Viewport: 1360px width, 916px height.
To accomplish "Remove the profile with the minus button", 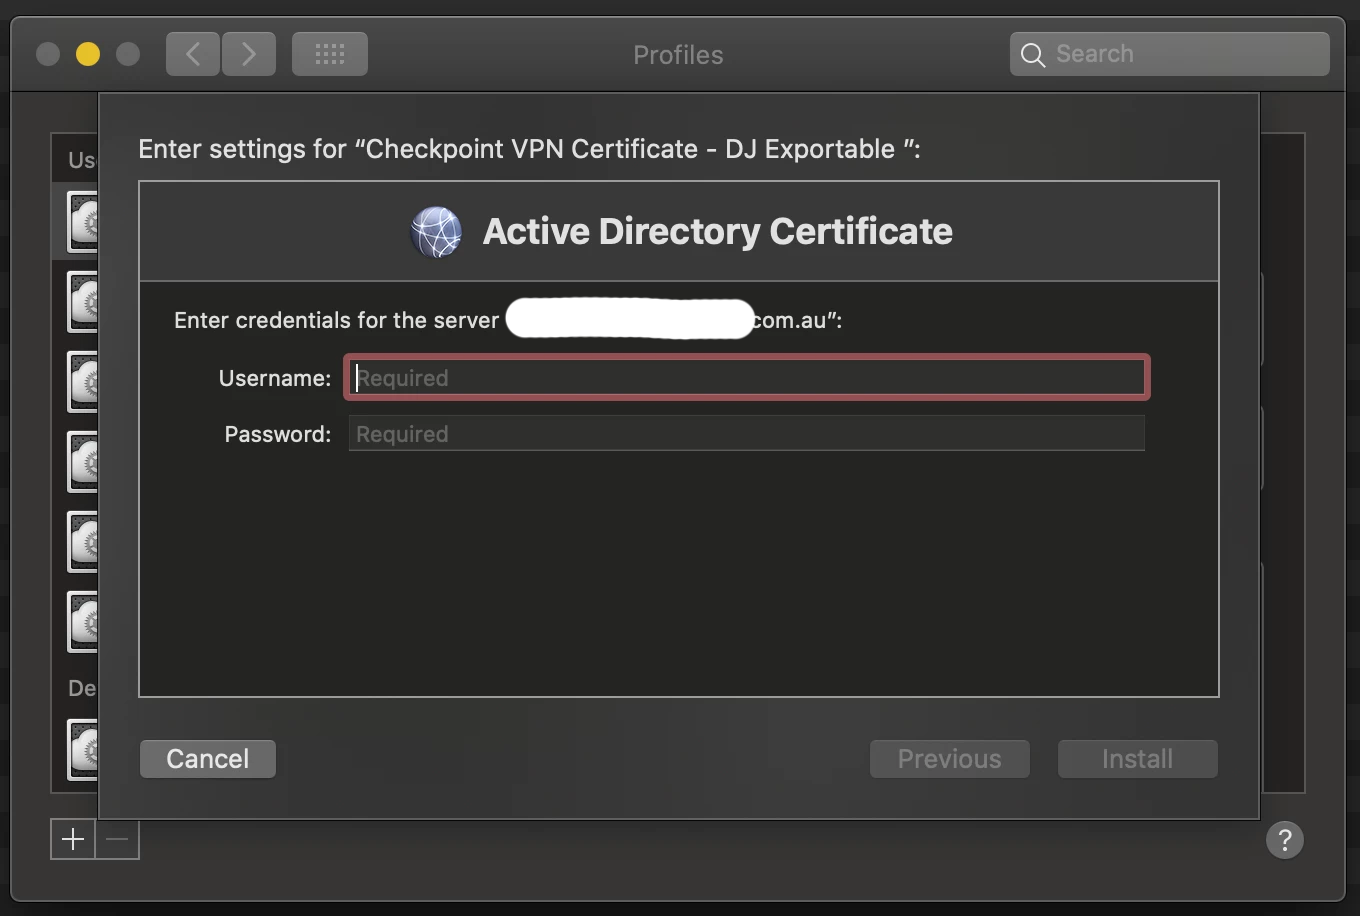I will click(117, 839).
